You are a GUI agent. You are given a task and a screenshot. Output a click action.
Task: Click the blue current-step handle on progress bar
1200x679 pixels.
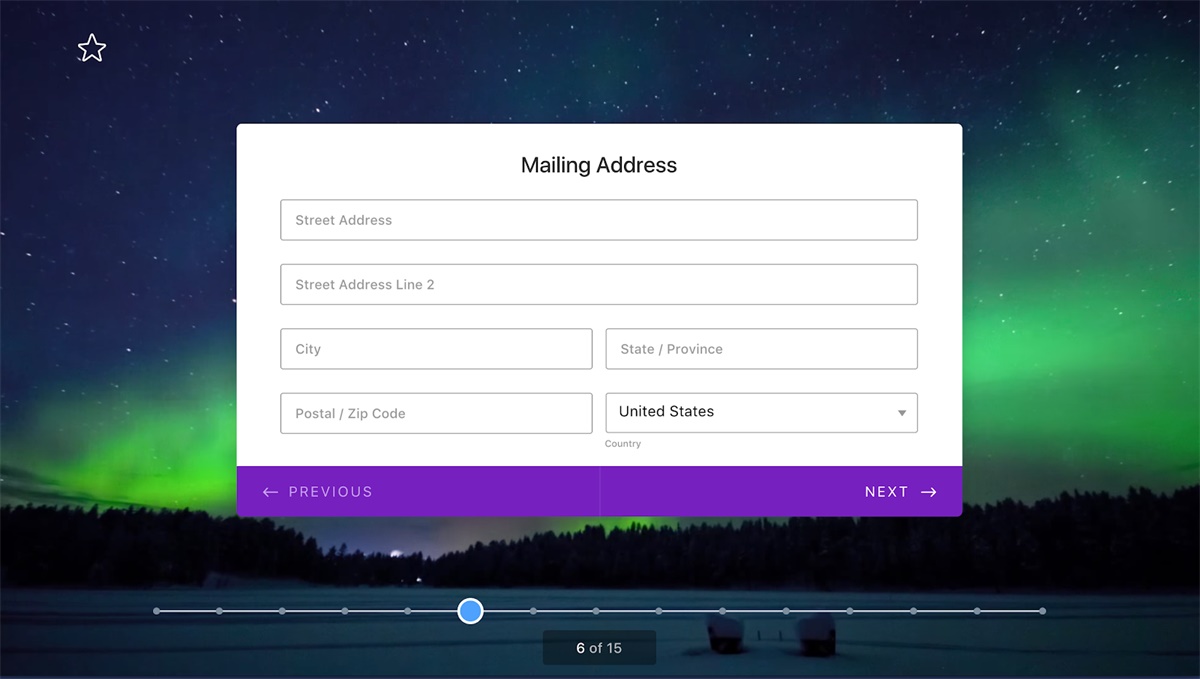coord(470,611)
